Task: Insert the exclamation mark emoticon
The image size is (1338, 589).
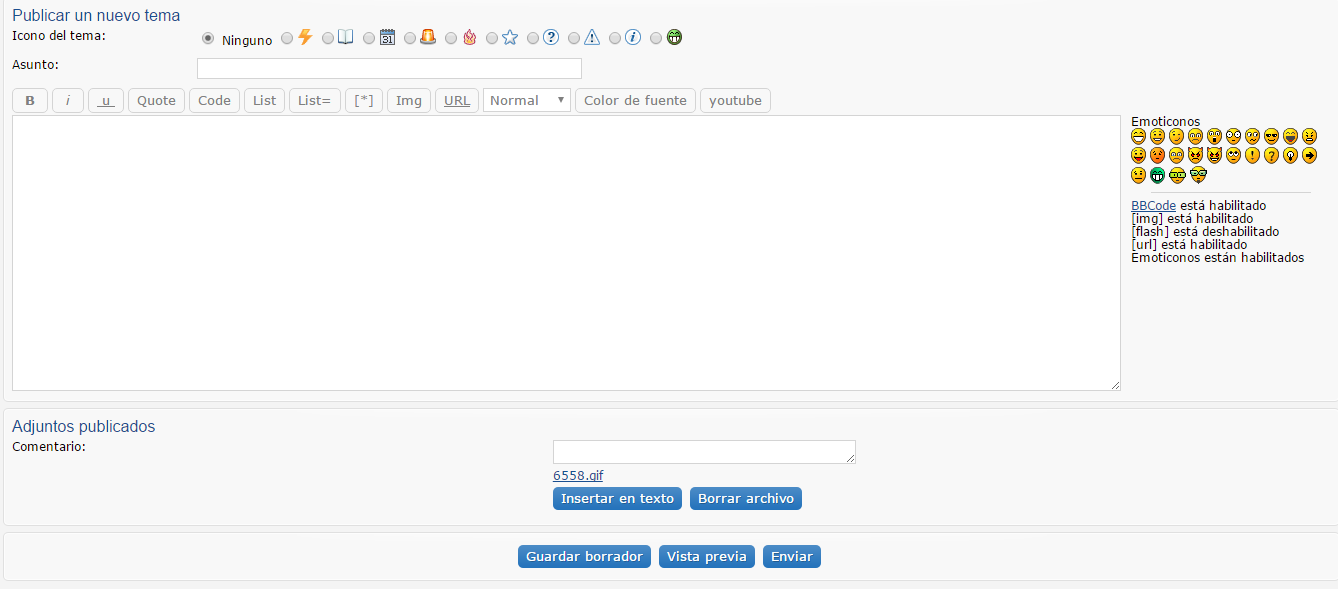Action: pyautogui.click(x=1252, y=155)
